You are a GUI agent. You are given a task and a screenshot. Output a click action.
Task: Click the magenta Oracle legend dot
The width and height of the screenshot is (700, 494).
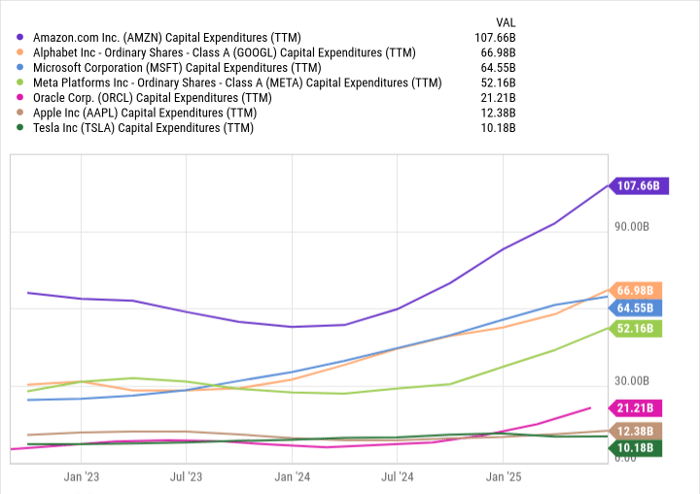(x=20, y=97)
